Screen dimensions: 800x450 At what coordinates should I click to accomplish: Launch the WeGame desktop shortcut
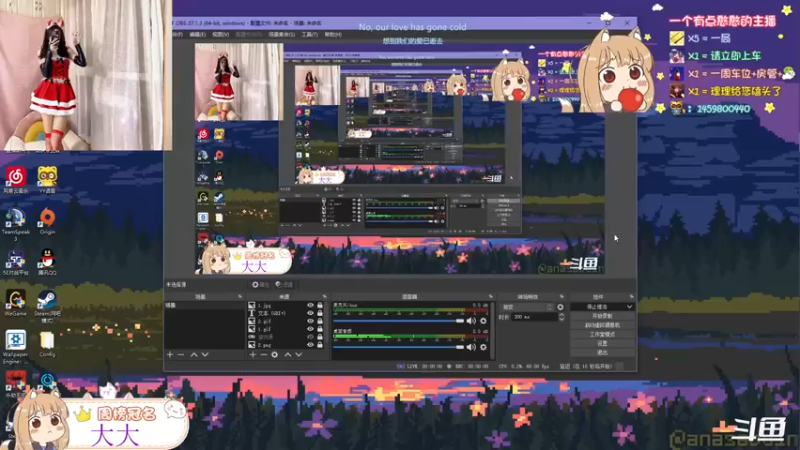point(16,303)
